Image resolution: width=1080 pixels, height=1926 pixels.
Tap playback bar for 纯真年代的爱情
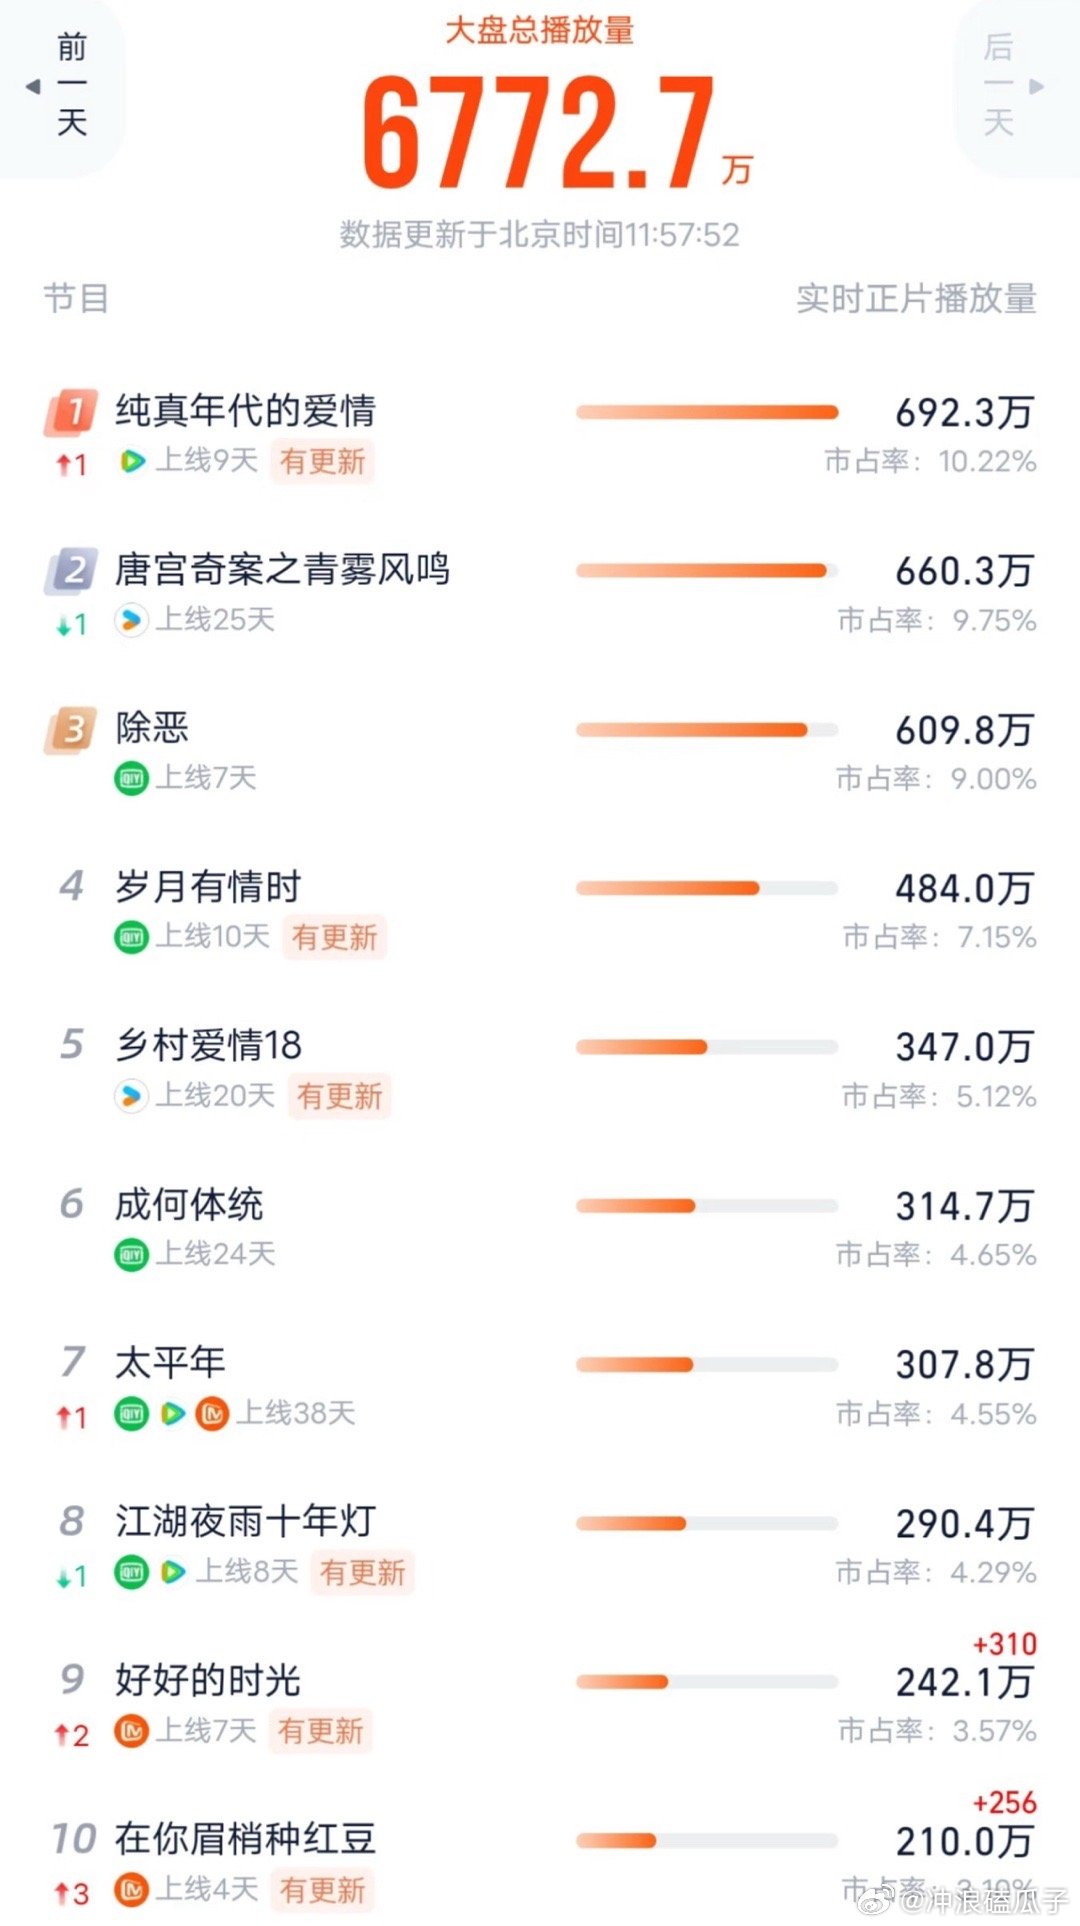coord(707,412)
